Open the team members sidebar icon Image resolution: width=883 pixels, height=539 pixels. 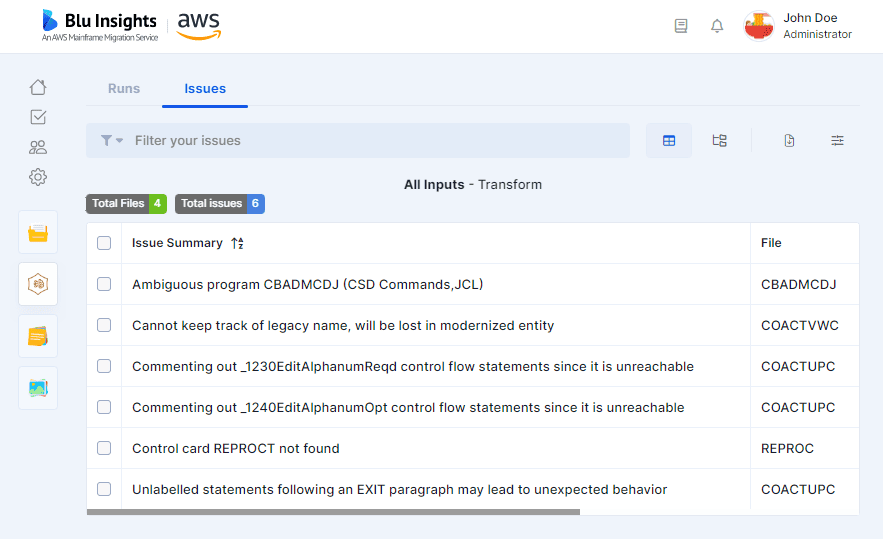coord(38,147)
